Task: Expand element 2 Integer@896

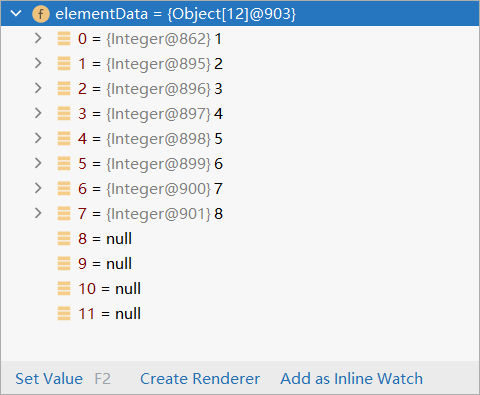Action: click(38, 88)
